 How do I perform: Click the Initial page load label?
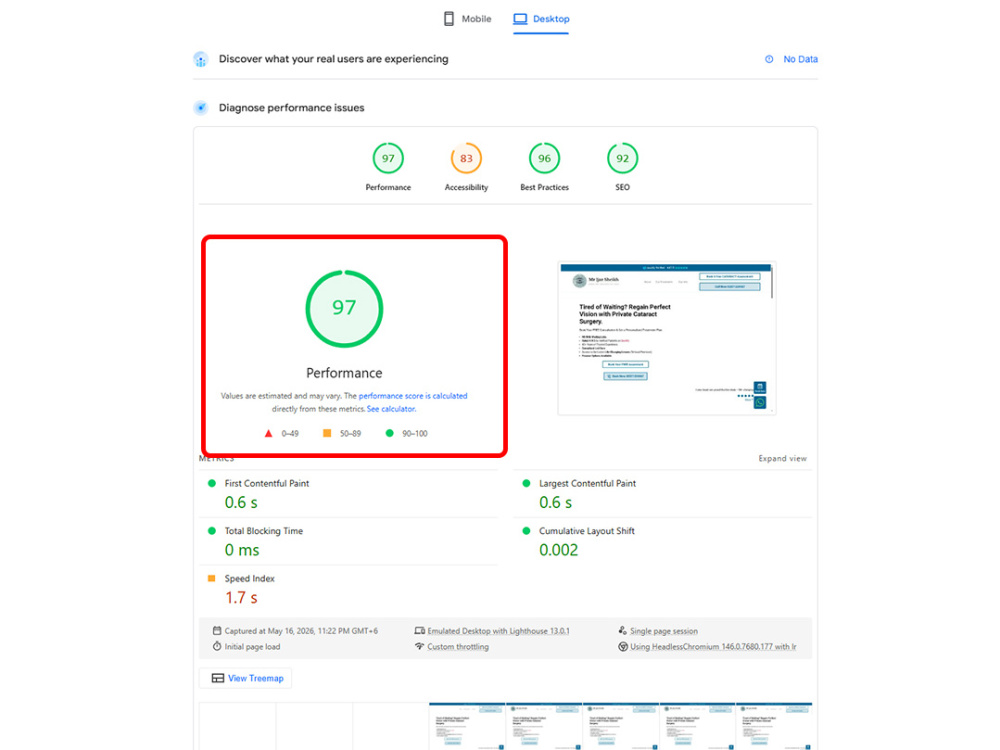252,647
